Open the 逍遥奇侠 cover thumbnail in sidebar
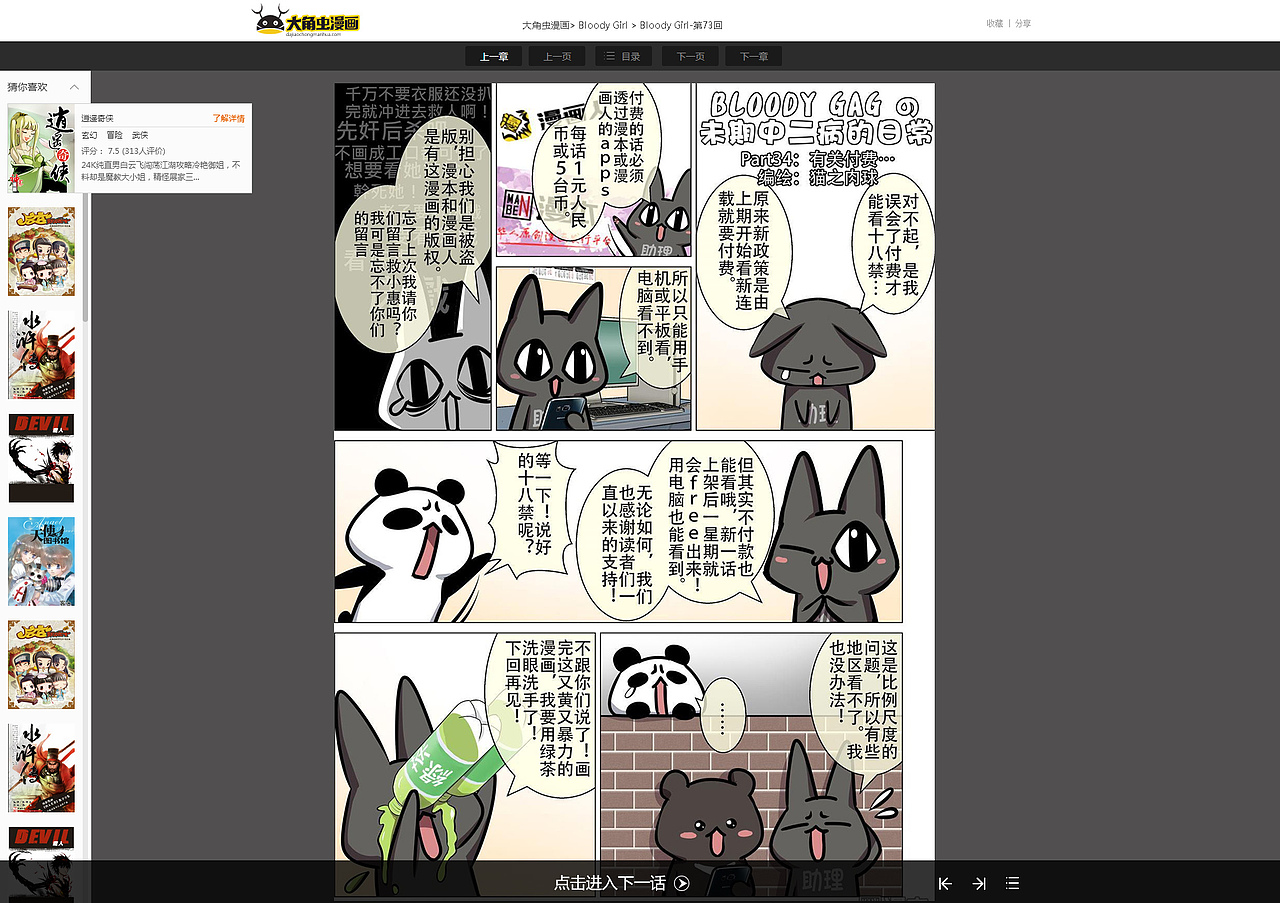 [x=41, y=148]
